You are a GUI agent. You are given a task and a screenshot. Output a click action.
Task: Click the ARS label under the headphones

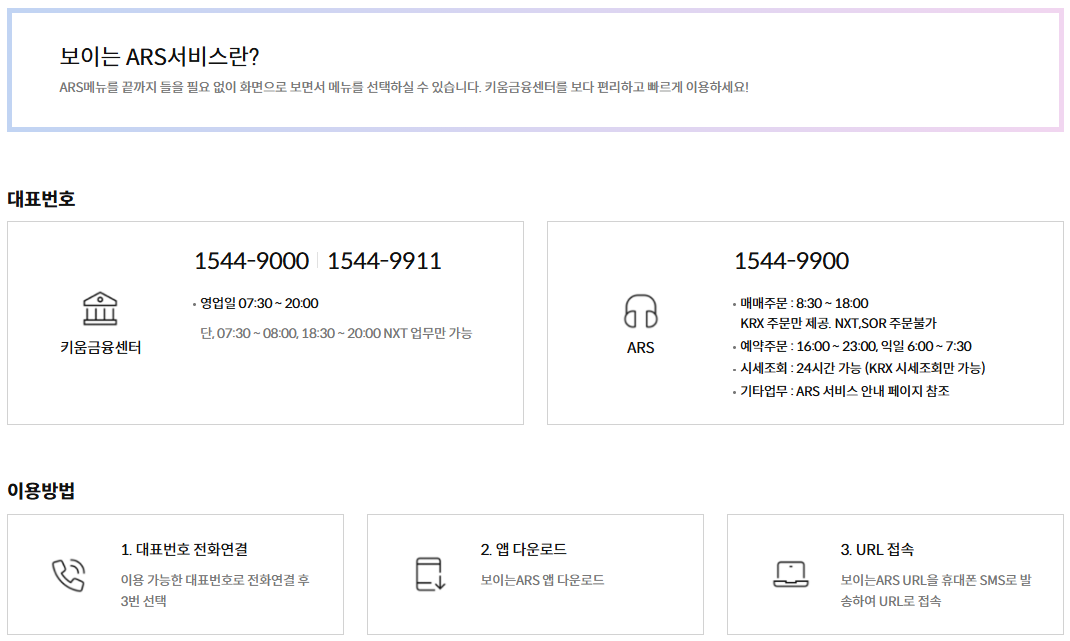coord(640,347)
